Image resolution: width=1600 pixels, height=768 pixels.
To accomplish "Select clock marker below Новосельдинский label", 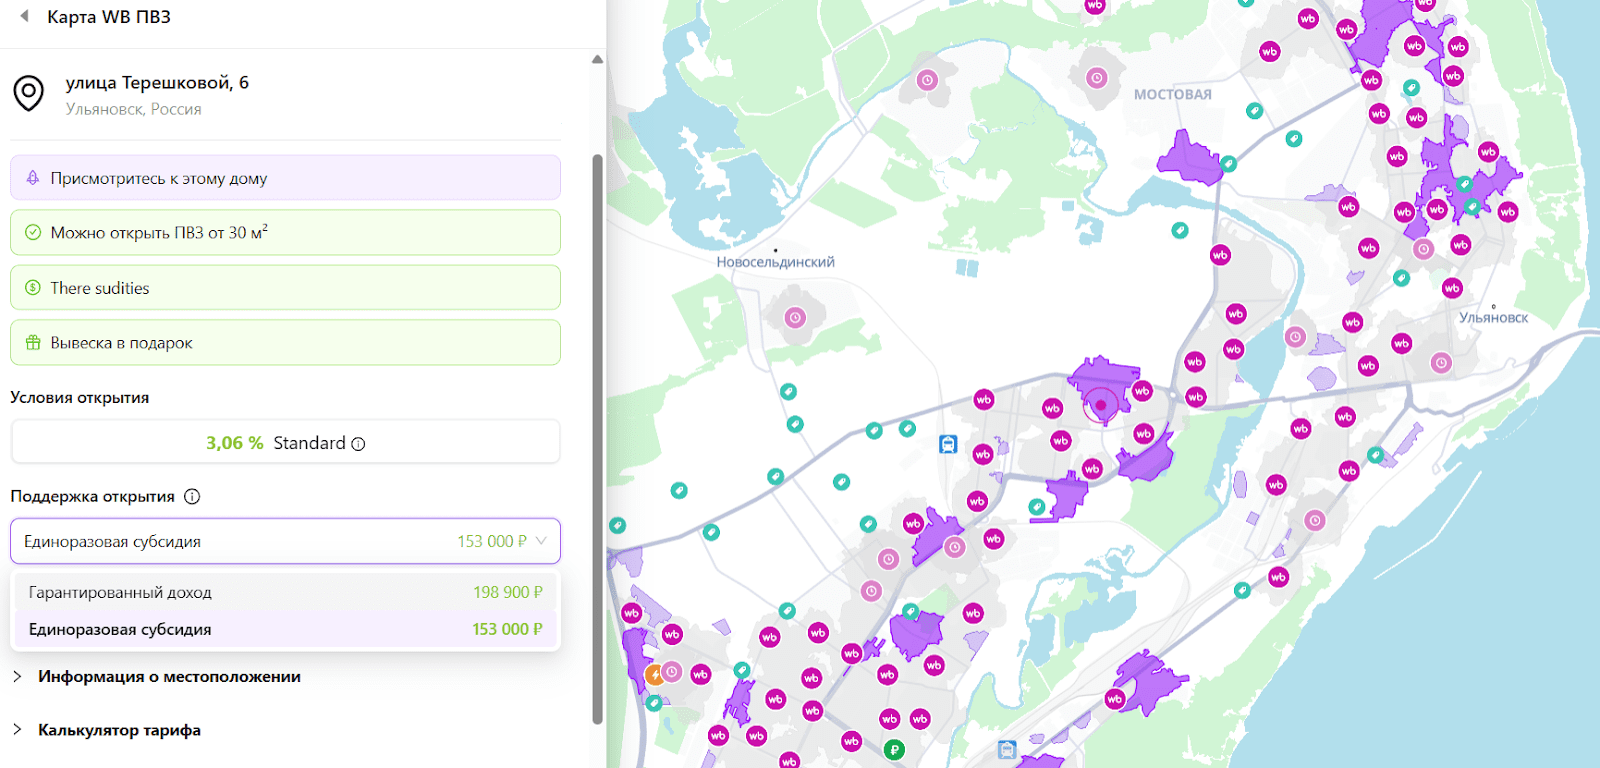I will pos(795,318).
